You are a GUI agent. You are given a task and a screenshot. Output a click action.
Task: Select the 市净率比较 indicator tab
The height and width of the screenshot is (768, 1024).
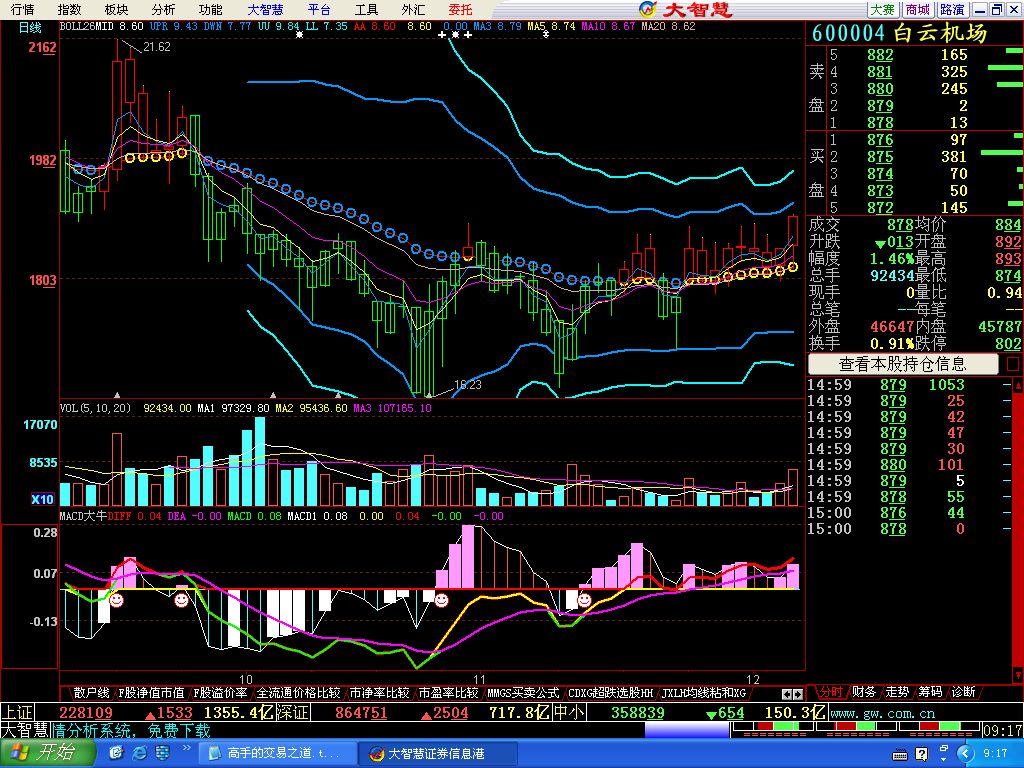(x=379, y=693)
